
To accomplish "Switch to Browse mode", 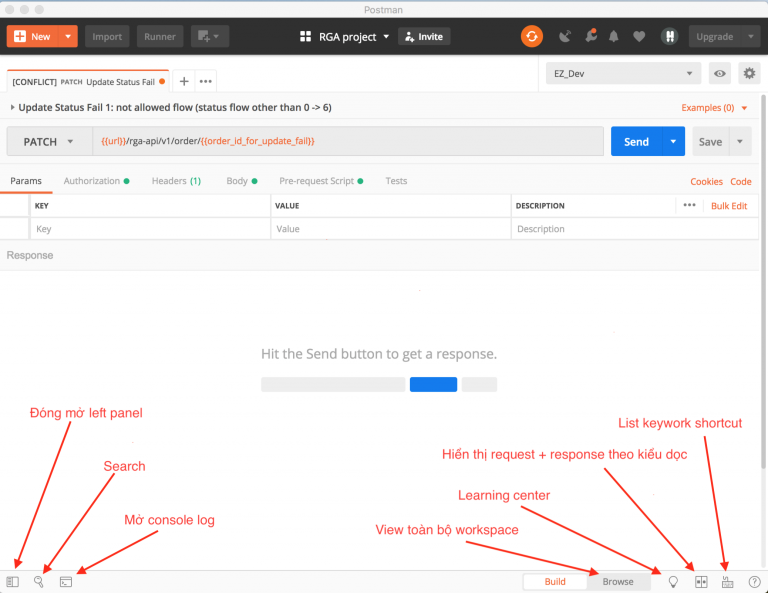I will (x=618, y=581).
